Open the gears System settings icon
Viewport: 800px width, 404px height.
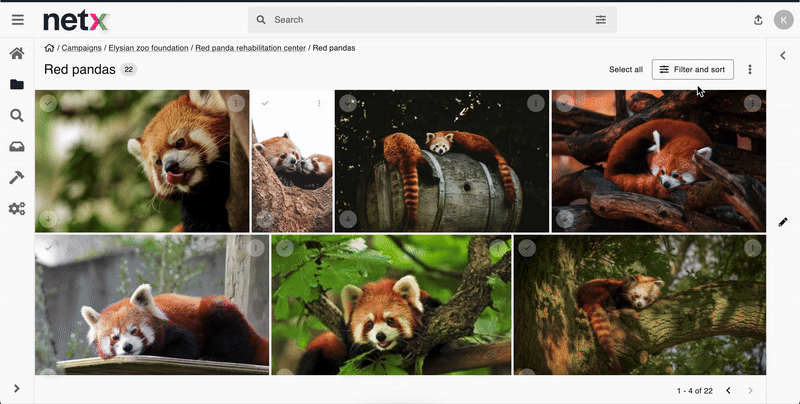point(17,209)
